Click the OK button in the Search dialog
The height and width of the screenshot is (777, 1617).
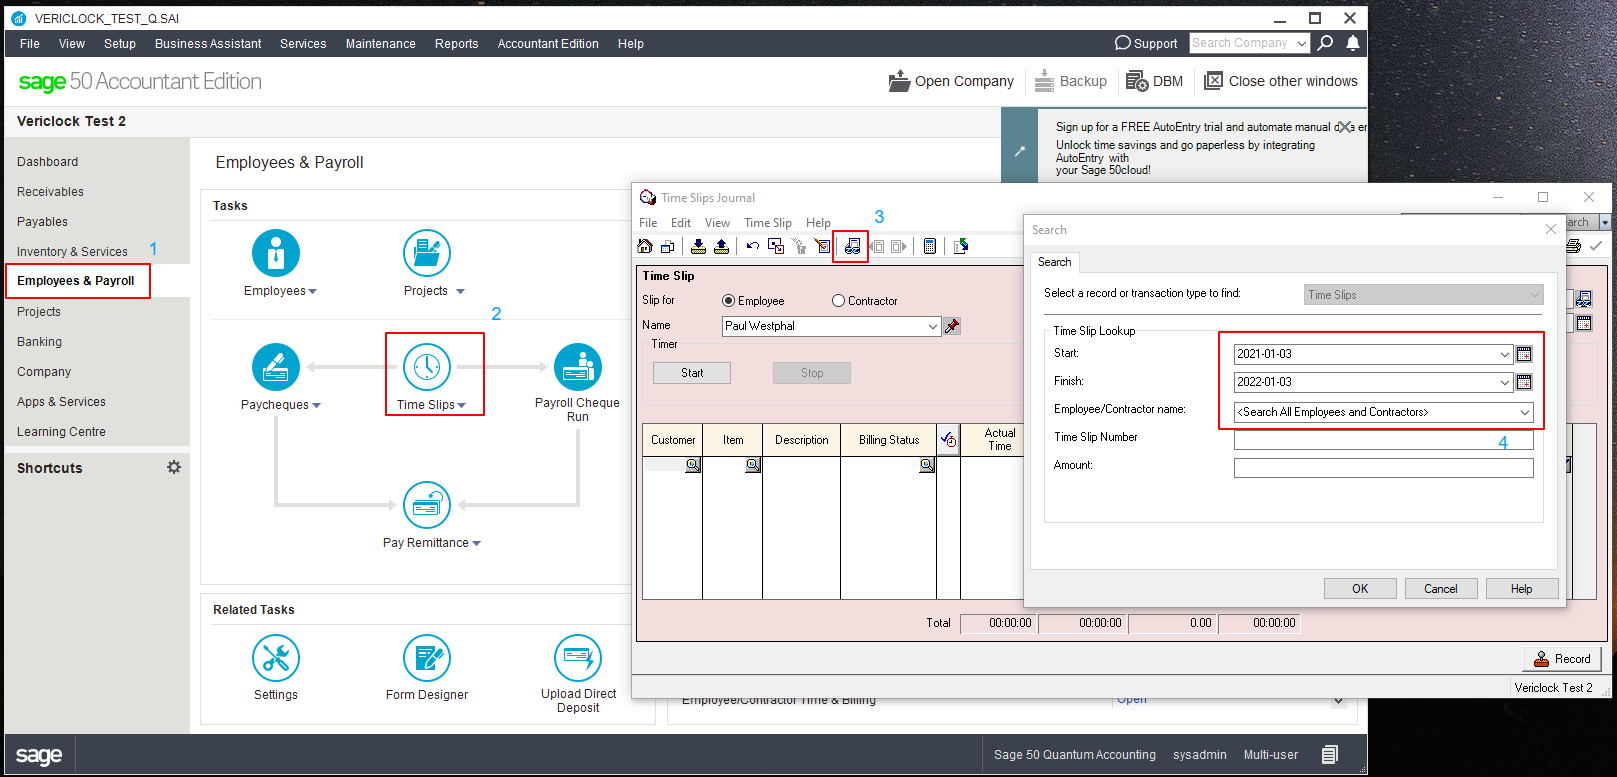click(x=1360, y=589)
